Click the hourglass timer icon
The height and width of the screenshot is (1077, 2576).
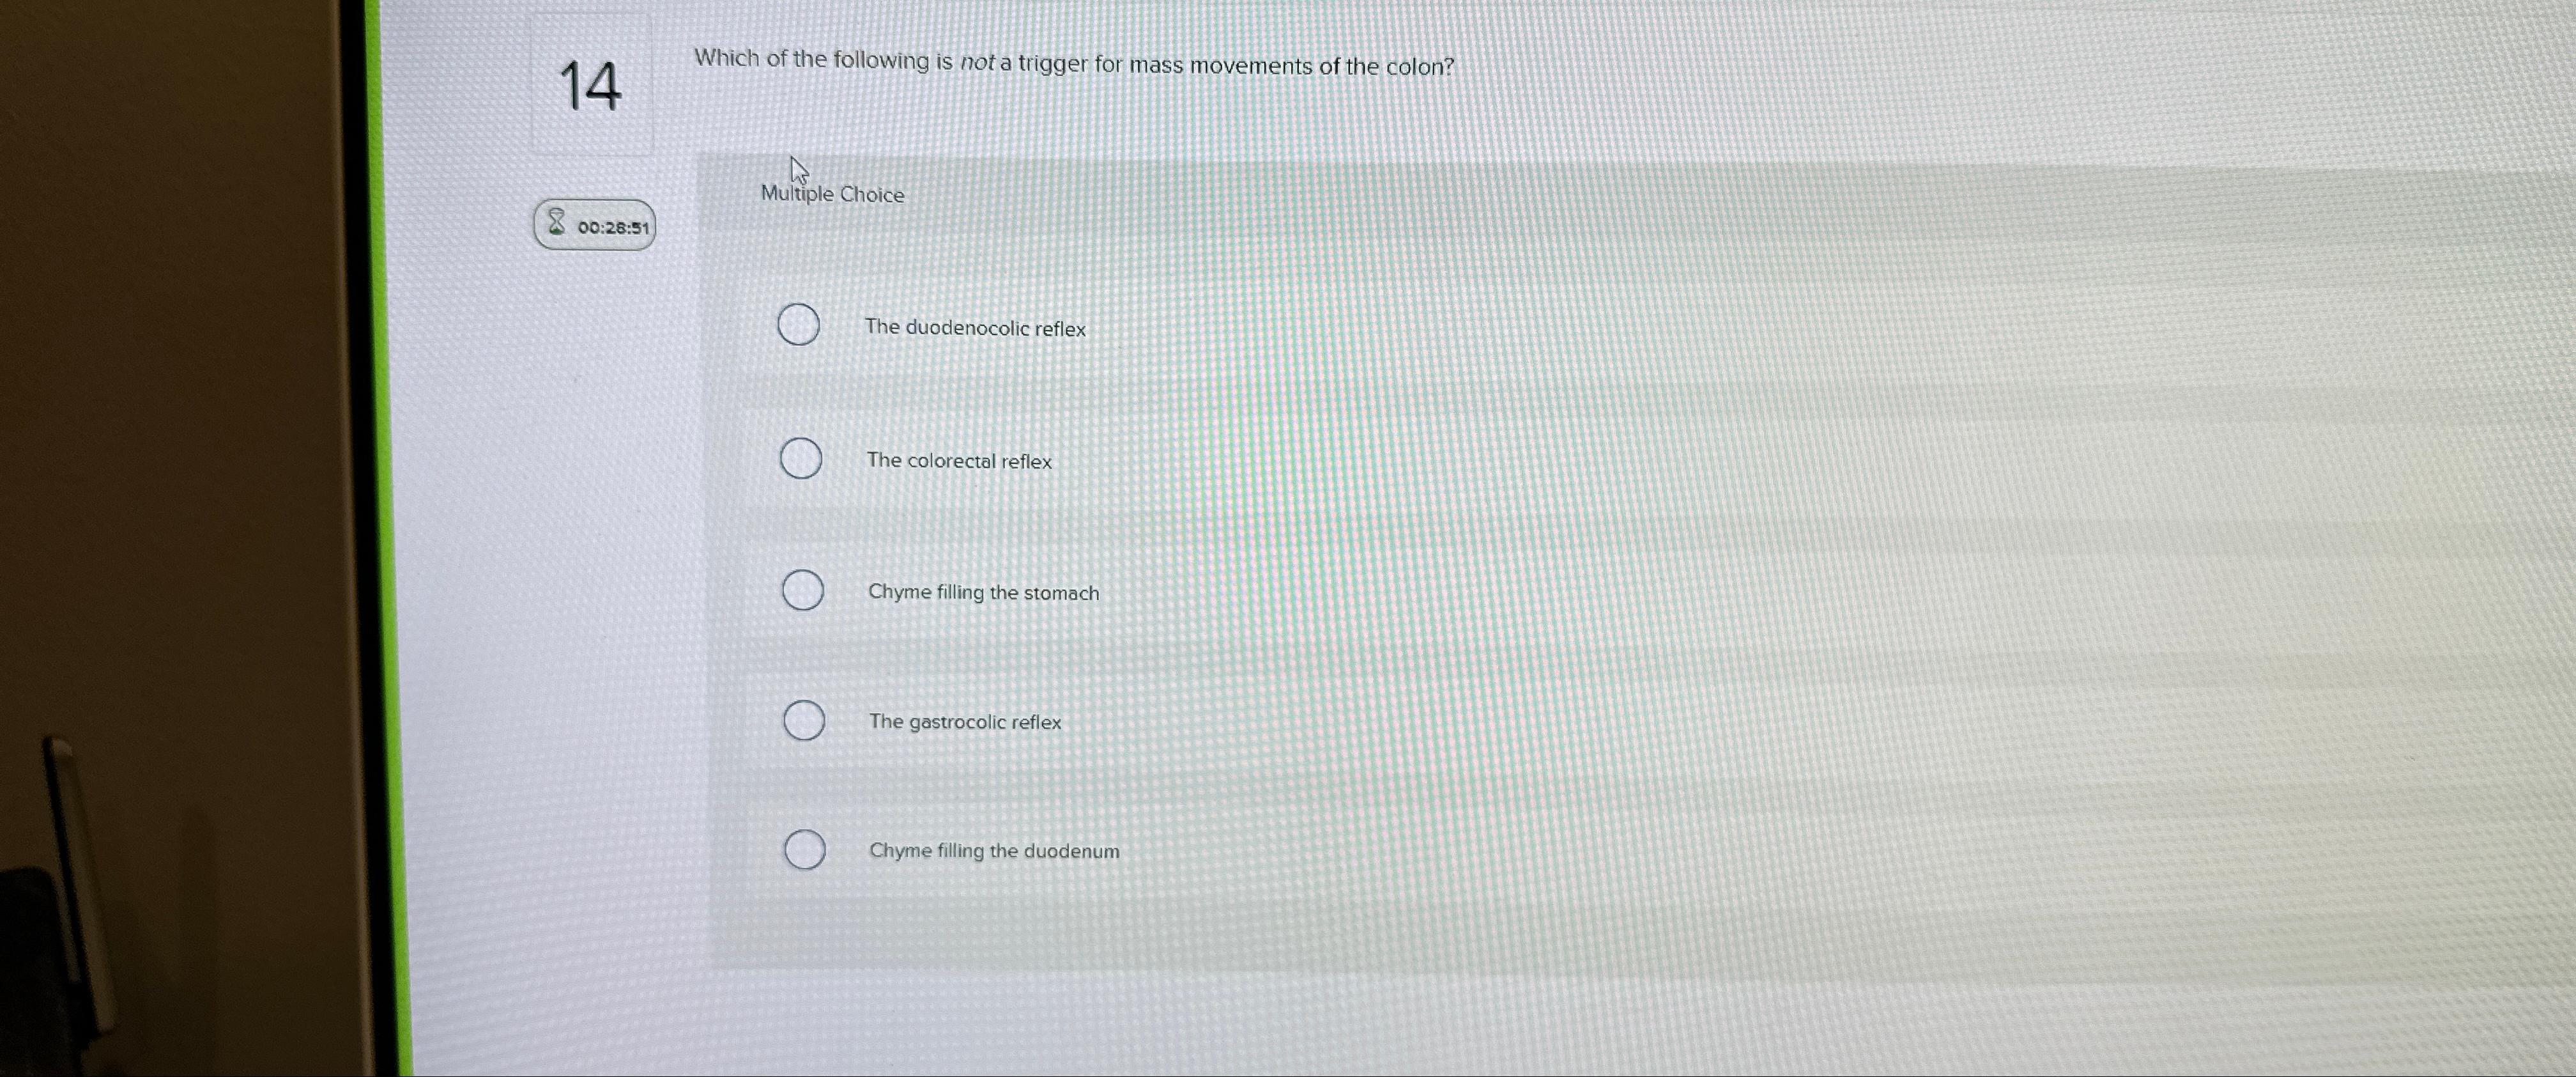(x=557, y=224)
